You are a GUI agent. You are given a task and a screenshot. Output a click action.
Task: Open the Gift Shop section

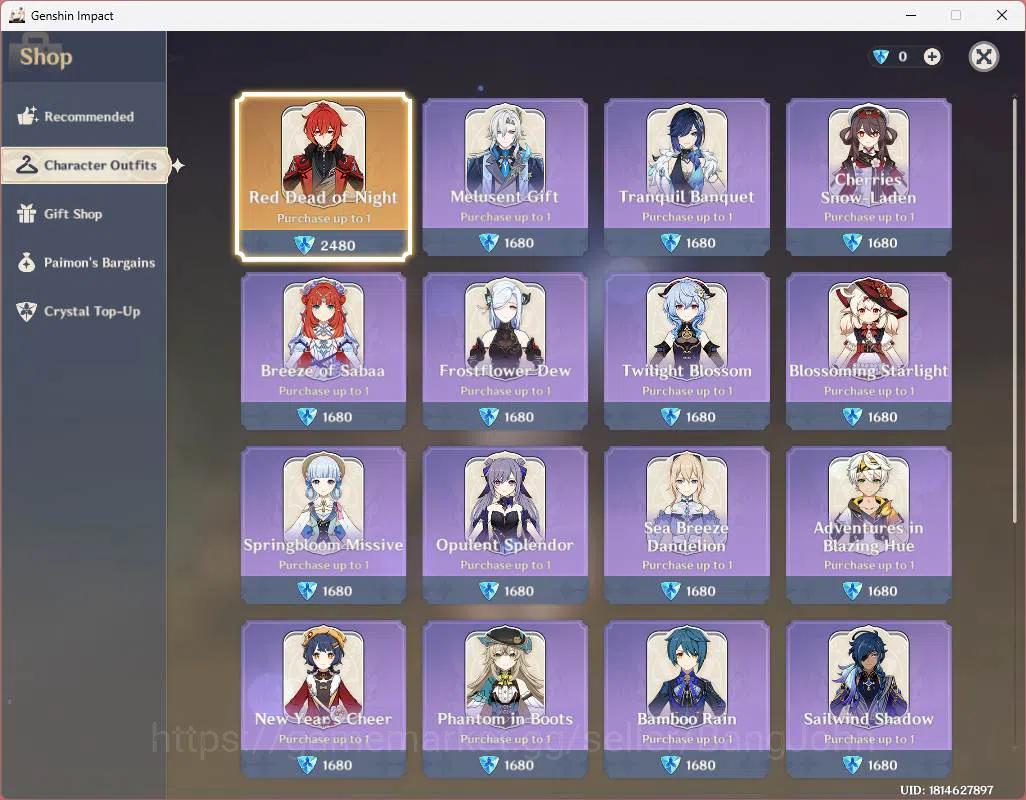pos(84,214)
